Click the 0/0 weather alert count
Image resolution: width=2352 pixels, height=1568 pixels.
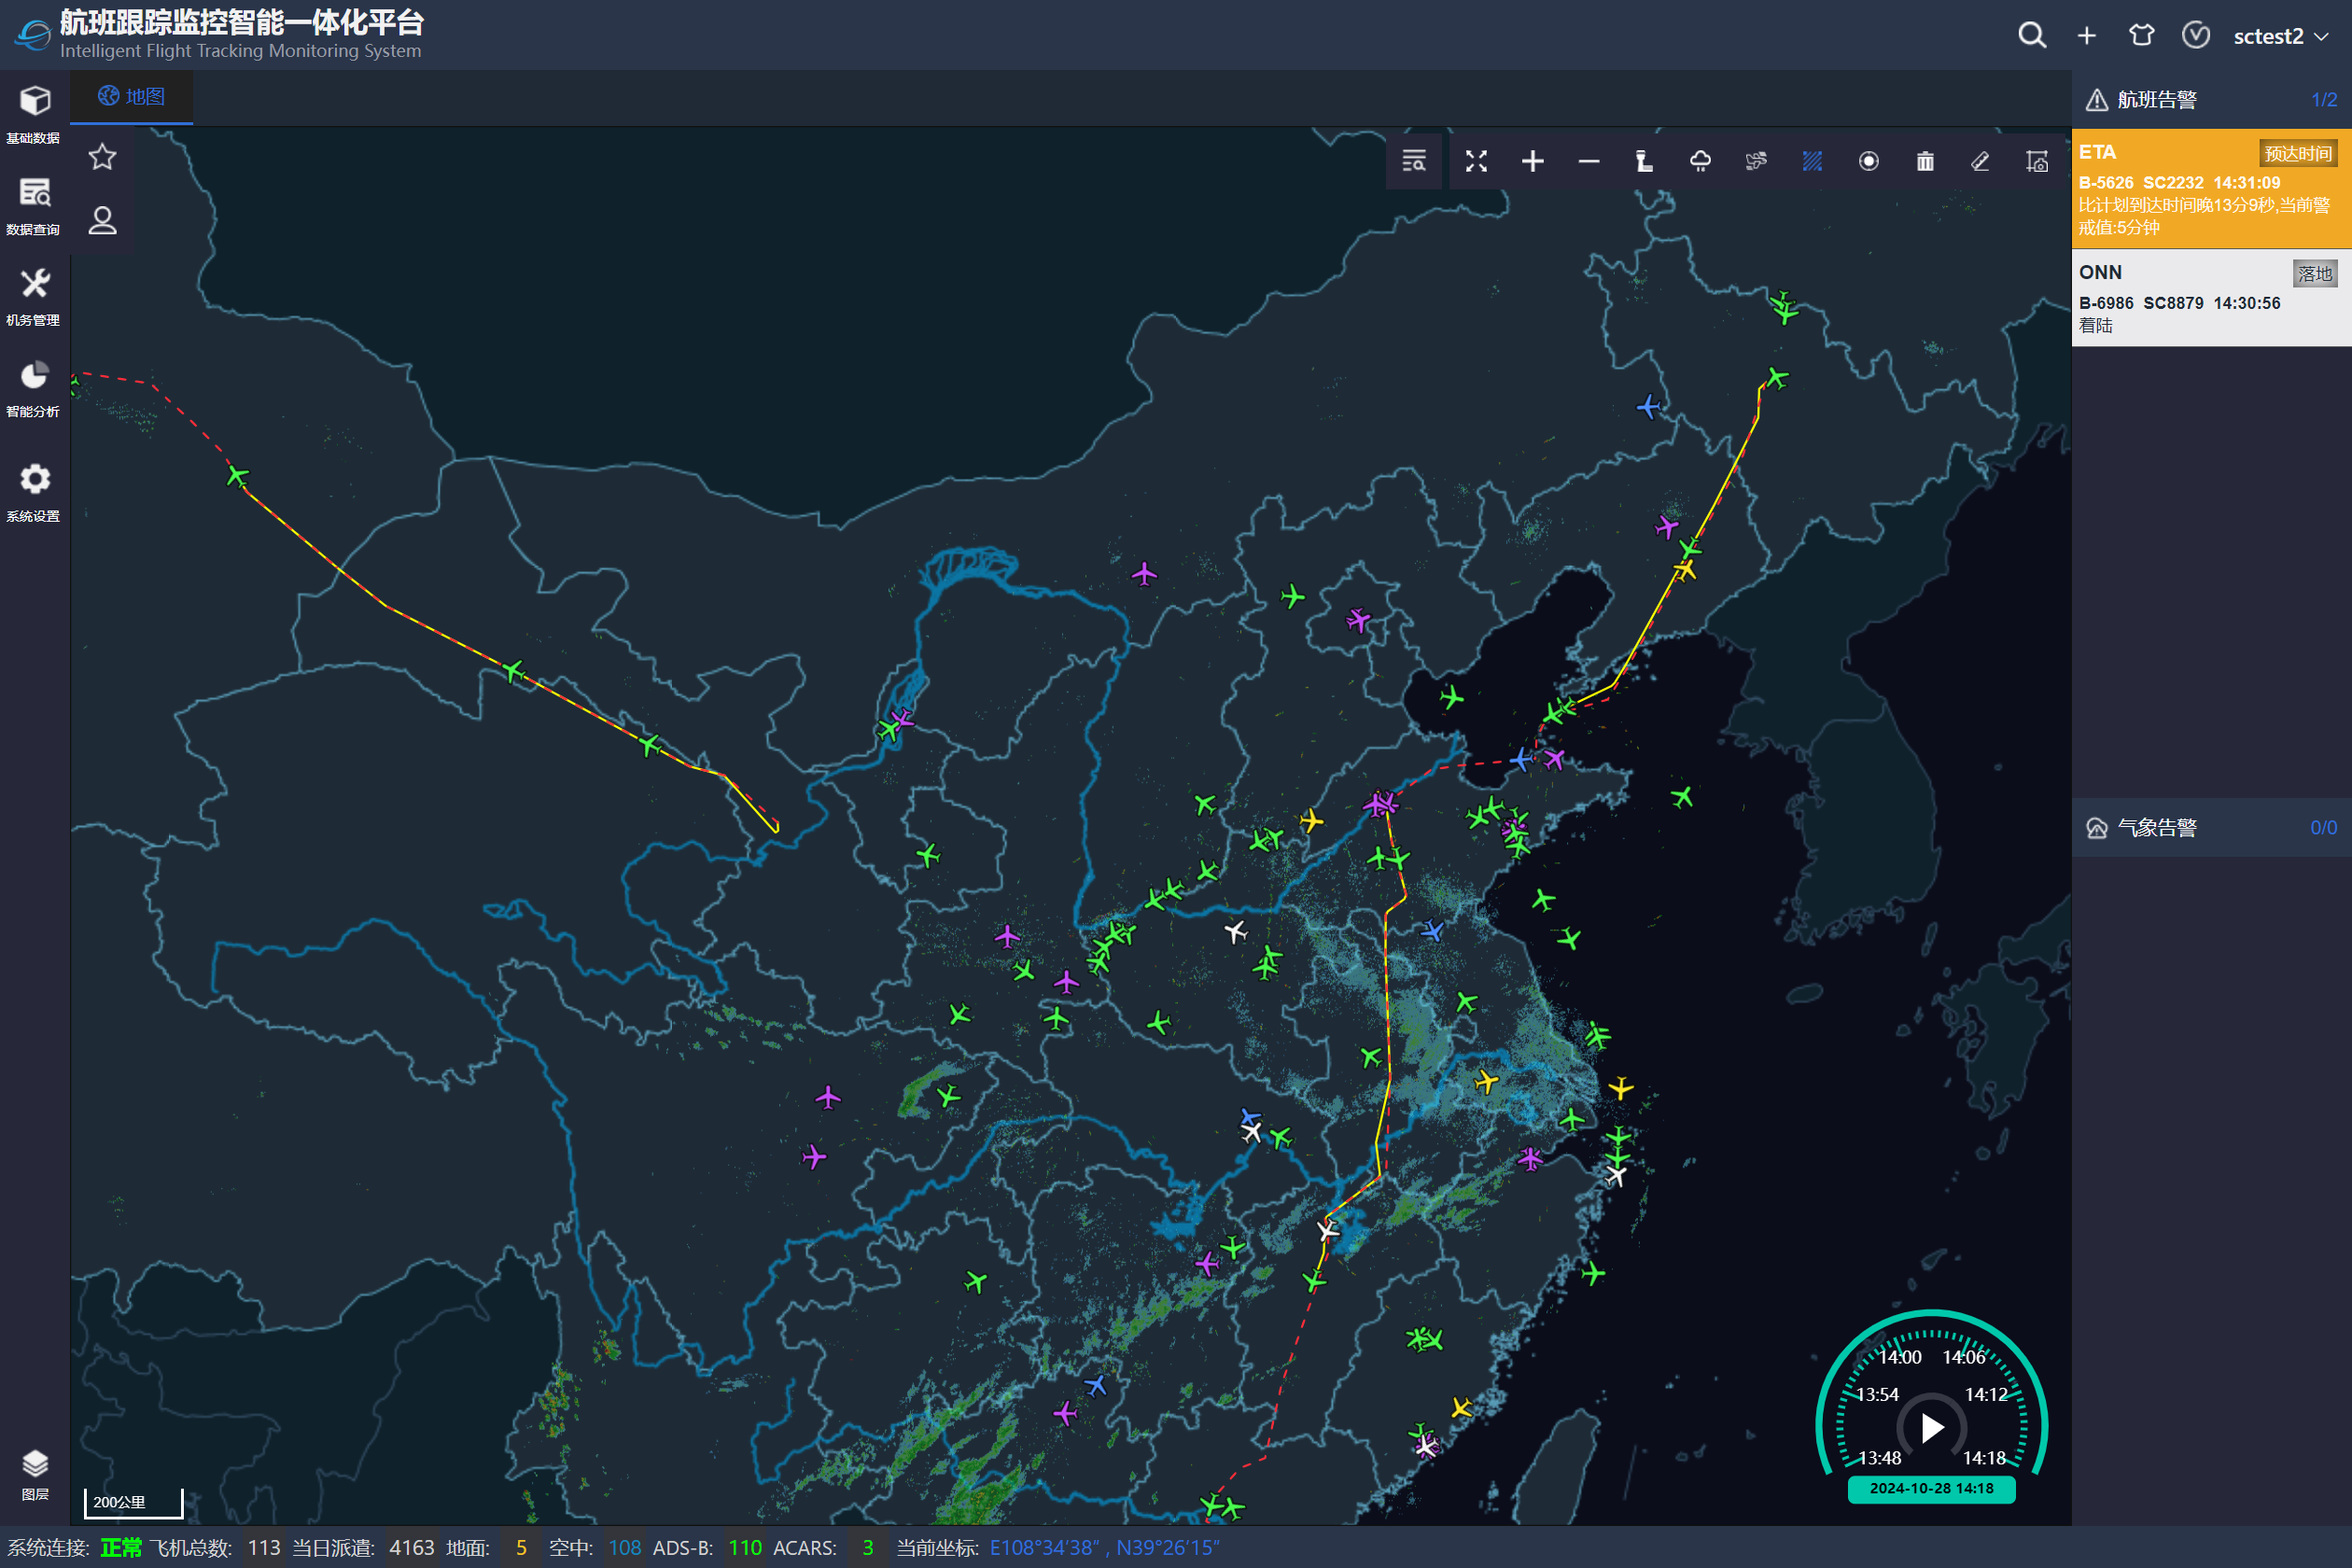[x=2323, y=827]
